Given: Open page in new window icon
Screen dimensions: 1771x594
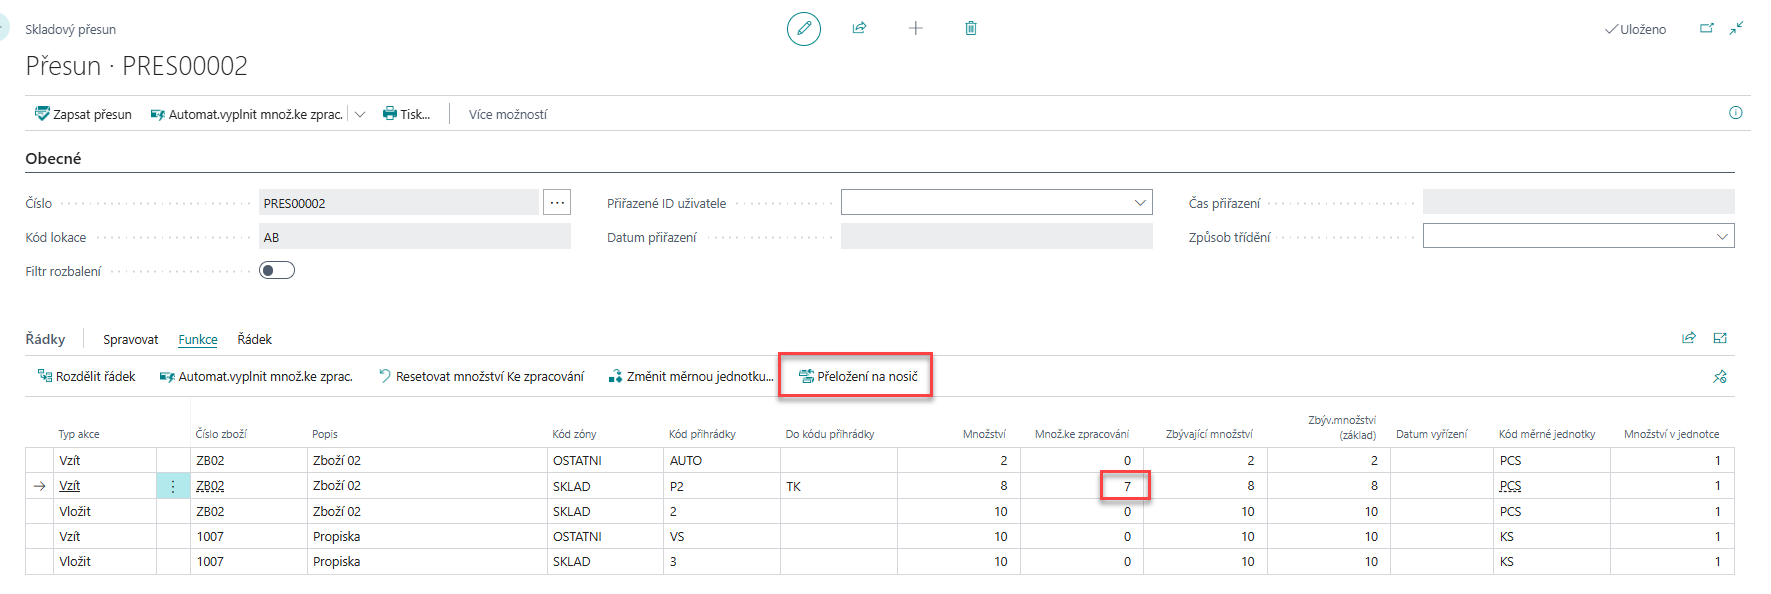Looking at the screenshot, I should (1707, 28).
